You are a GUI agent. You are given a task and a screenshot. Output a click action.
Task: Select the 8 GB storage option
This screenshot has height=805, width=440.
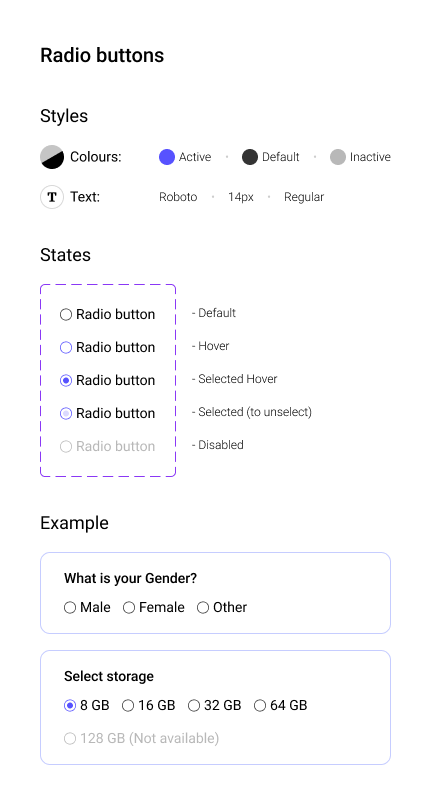click(x=70, y=705)
